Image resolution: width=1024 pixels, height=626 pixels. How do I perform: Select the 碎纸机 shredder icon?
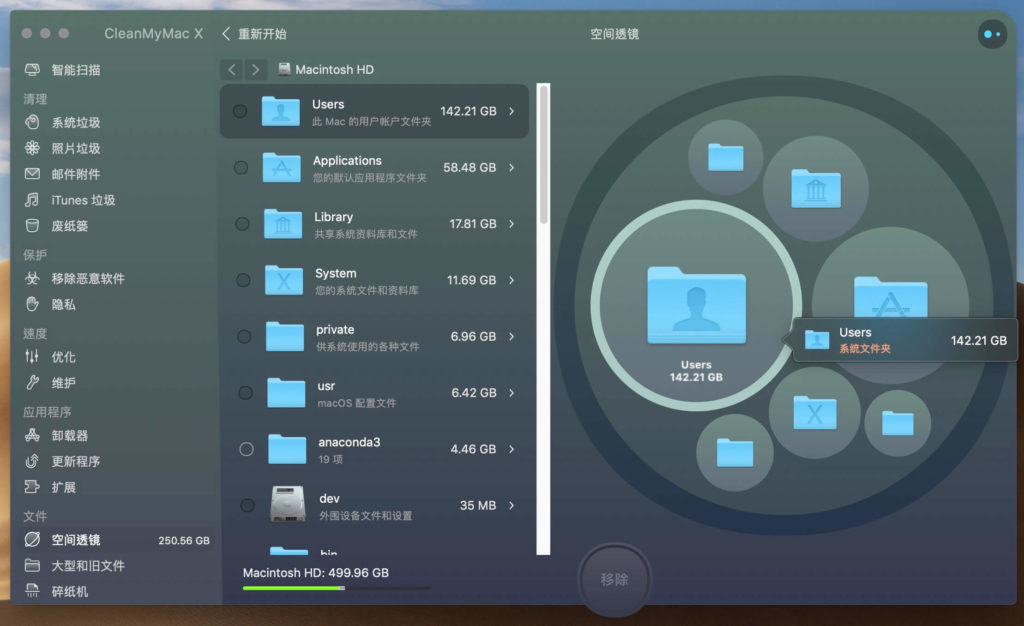tap(32, 591)
